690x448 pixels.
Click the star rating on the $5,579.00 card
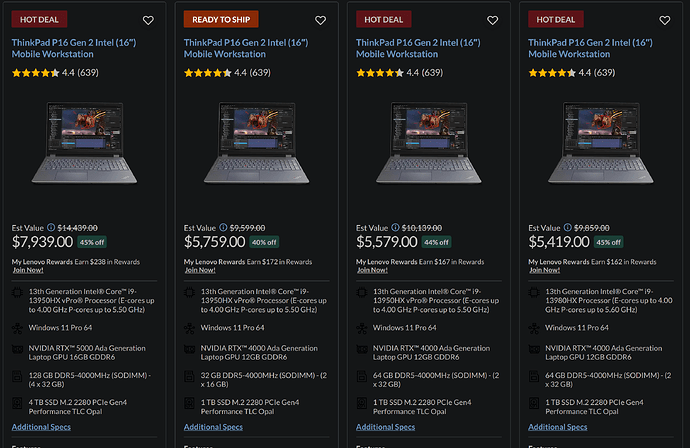click(380, 73)
